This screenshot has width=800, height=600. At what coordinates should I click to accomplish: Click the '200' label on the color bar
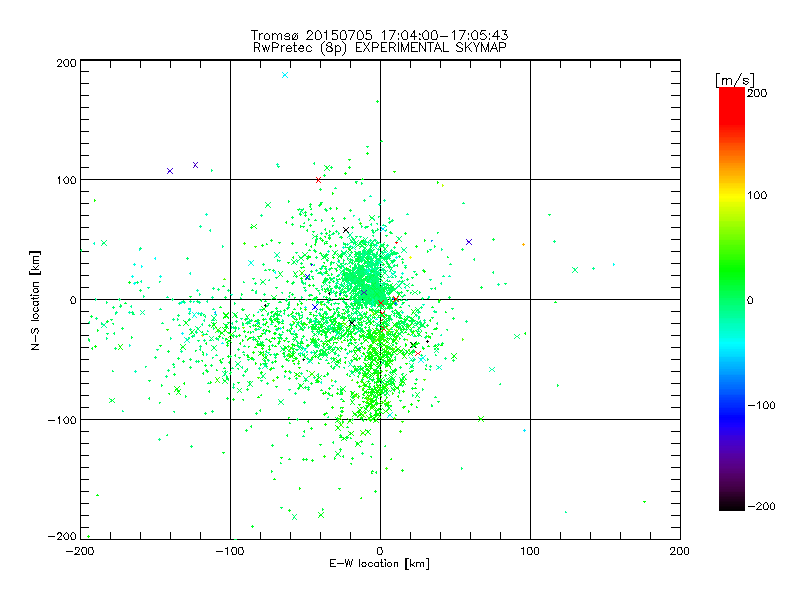[x=757, y=93]
